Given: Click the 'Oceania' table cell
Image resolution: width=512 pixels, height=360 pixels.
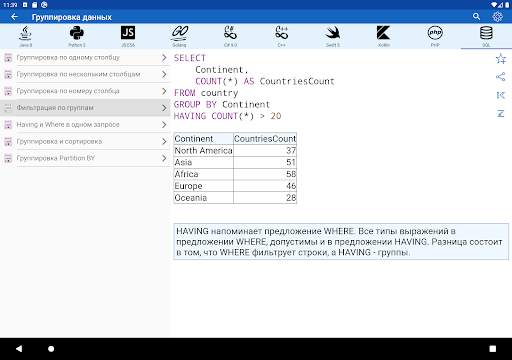Looking at the screenshot, I should 203,198.
